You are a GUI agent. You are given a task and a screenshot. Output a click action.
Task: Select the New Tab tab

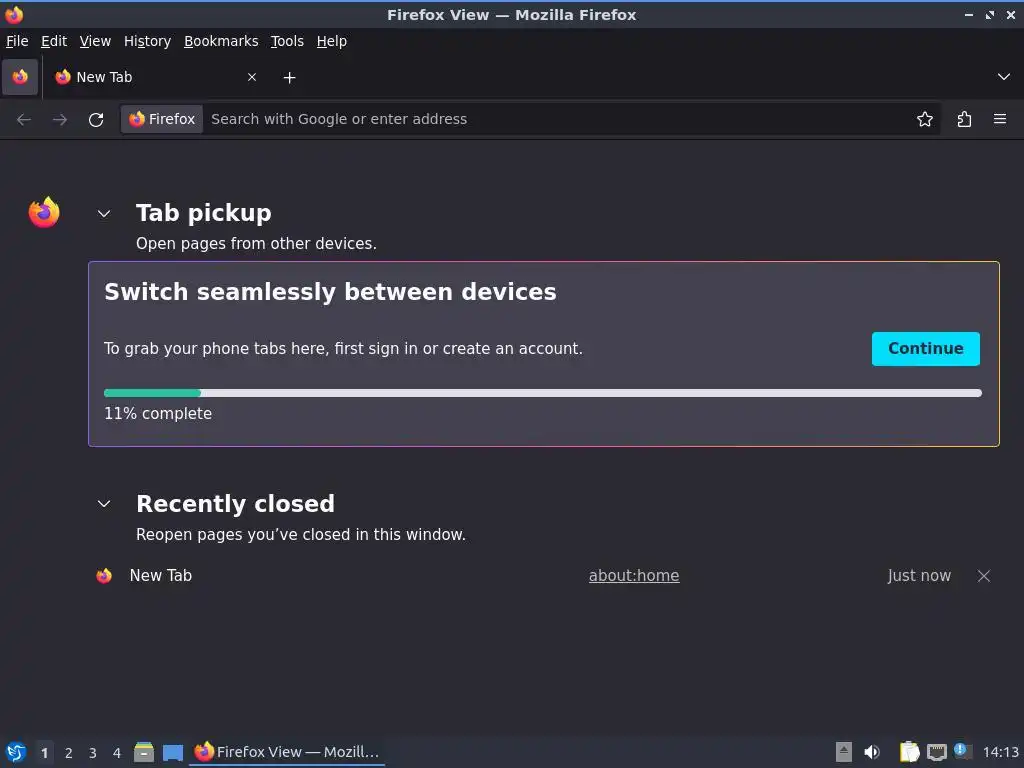tap(155, 77)
